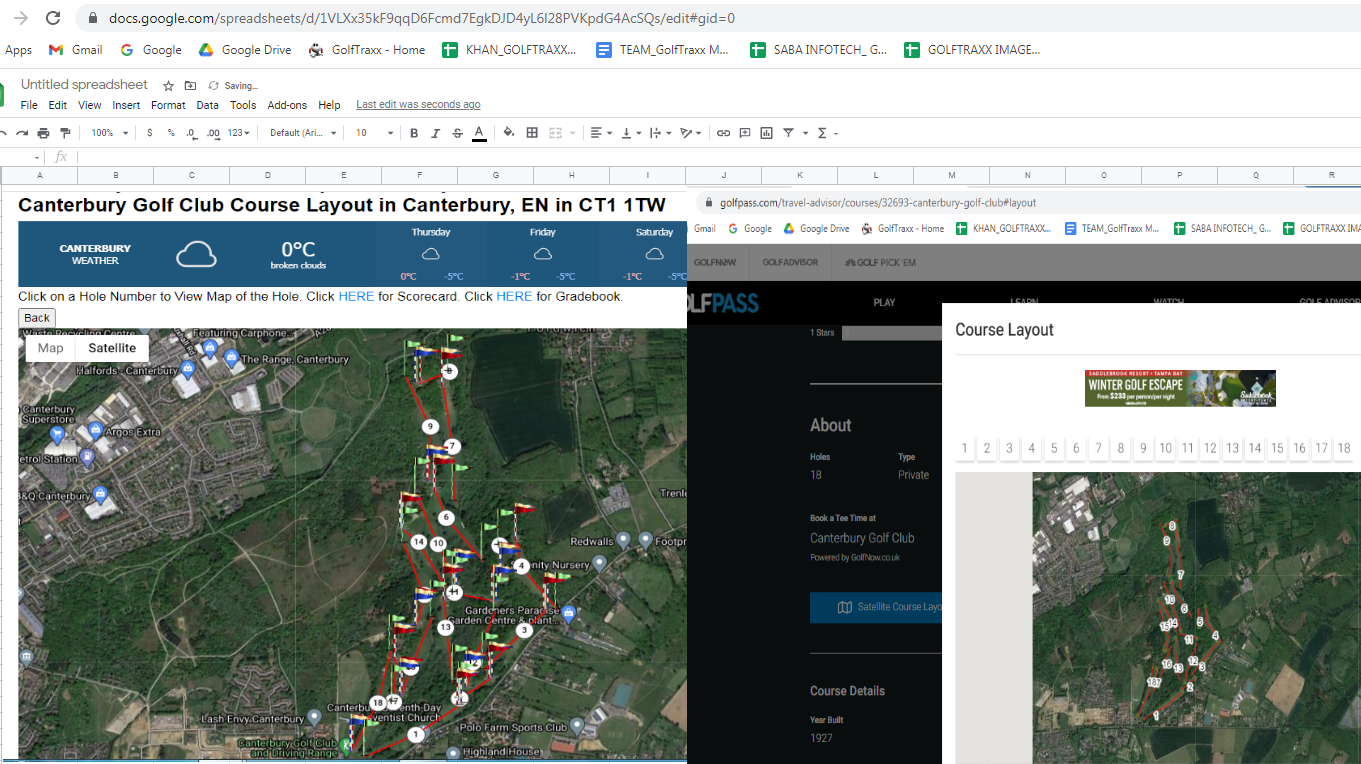Toggle bold formatting

[x=414, y=133]
